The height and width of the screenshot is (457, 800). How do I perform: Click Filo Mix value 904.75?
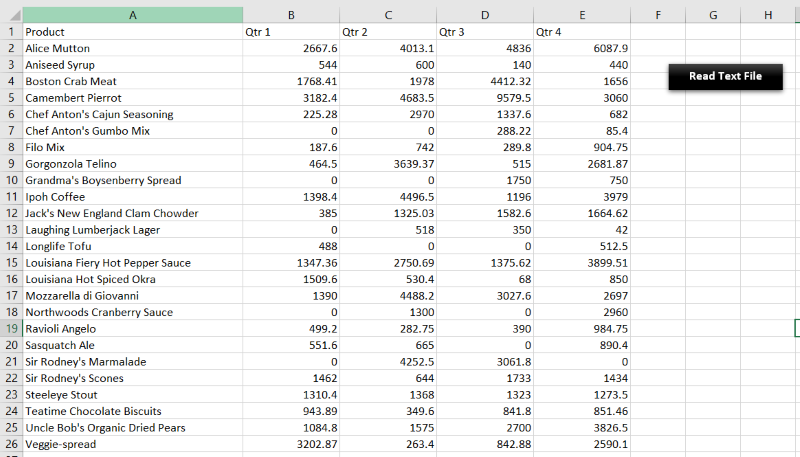pyautogui.click(x=582, y=147)
